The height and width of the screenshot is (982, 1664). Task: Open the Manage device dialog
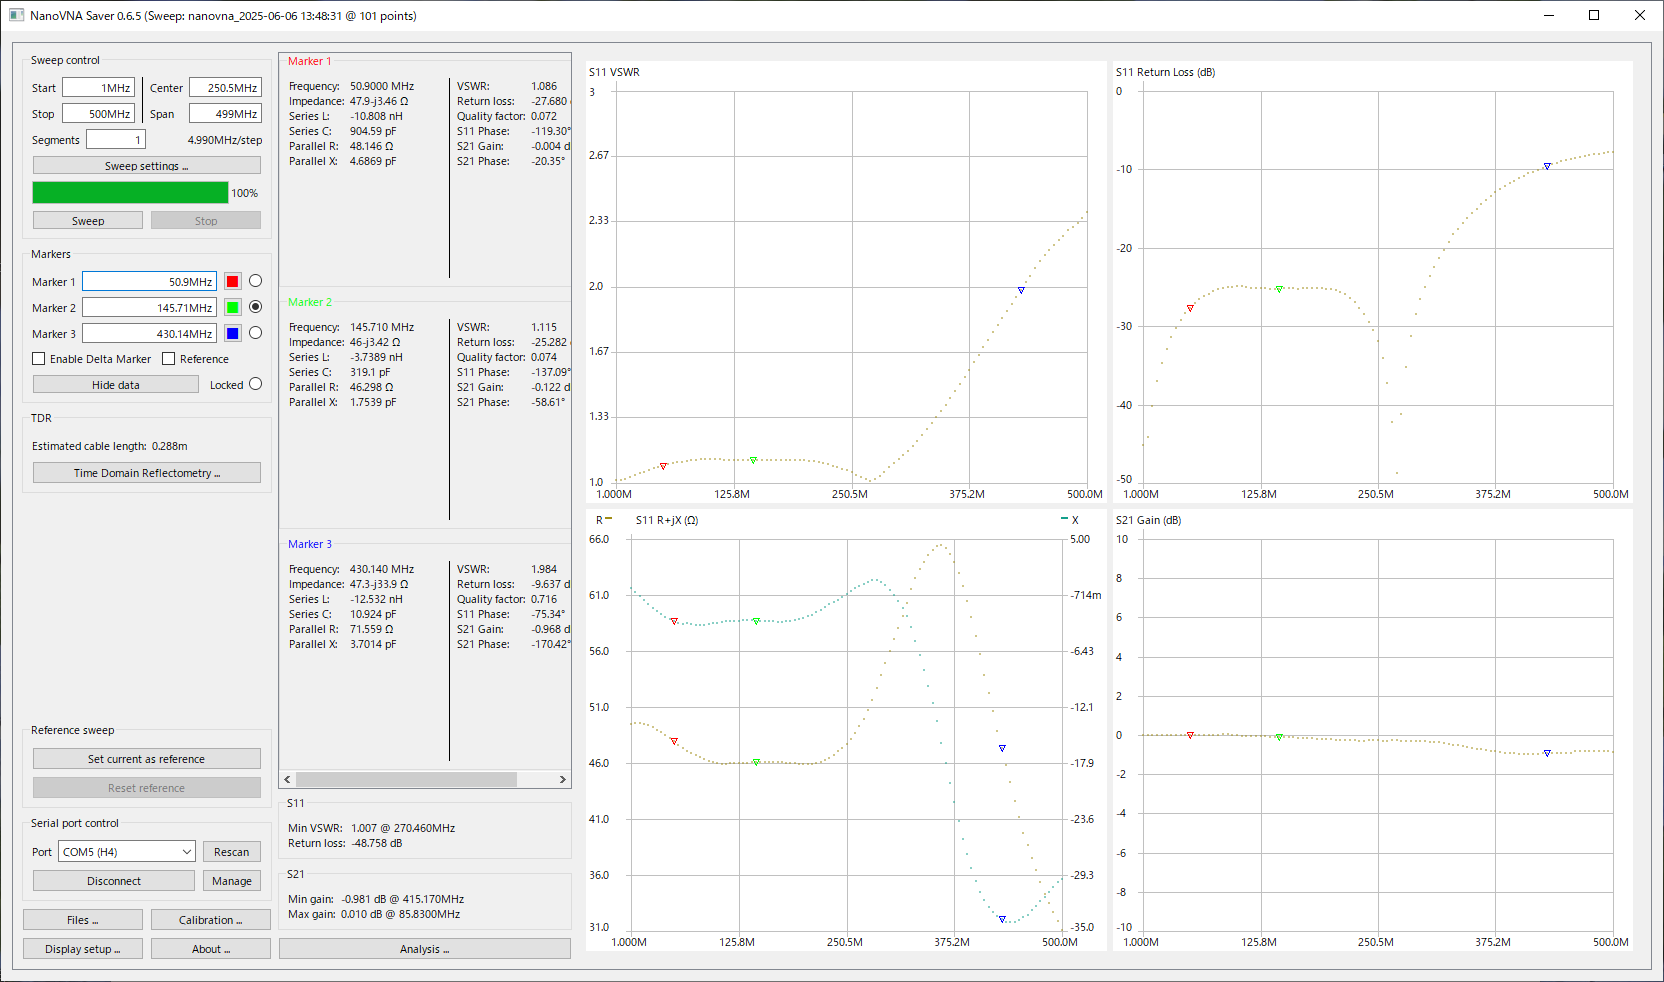[x=232, y=881]
